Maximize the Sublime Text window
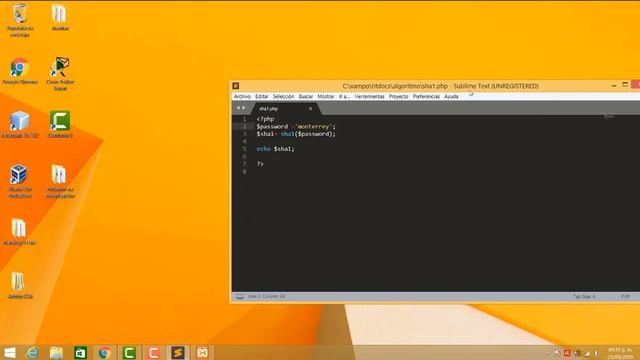The height and width of the screenshot is (360, 640). pos(625,85)
